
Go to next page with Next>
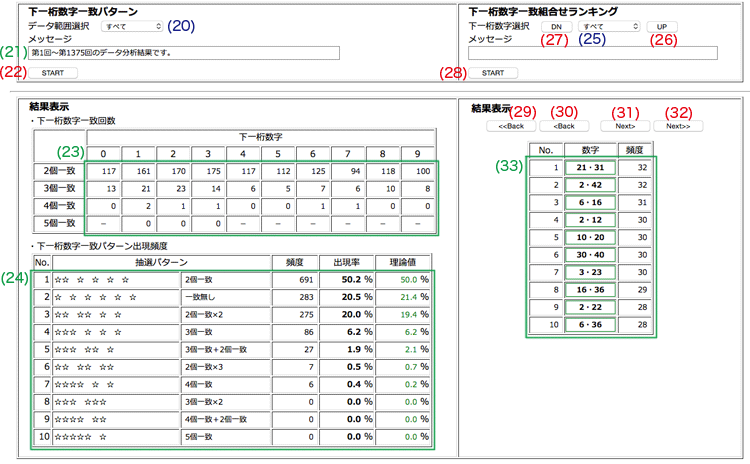(625, 126)
